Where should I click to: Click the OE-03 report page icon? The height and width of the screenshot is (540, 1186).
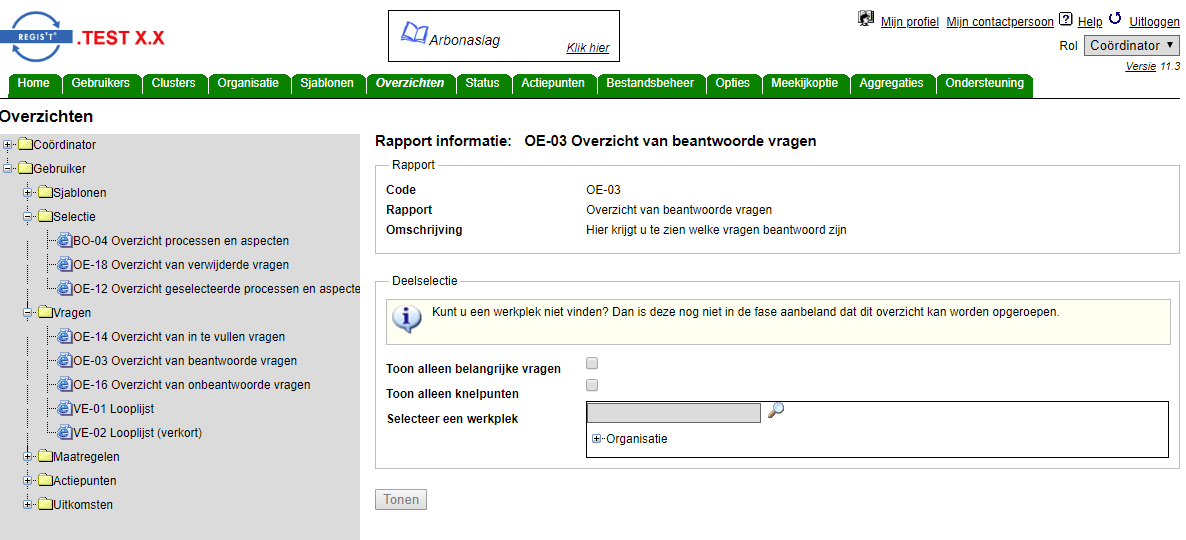click(x=65, y=361)
